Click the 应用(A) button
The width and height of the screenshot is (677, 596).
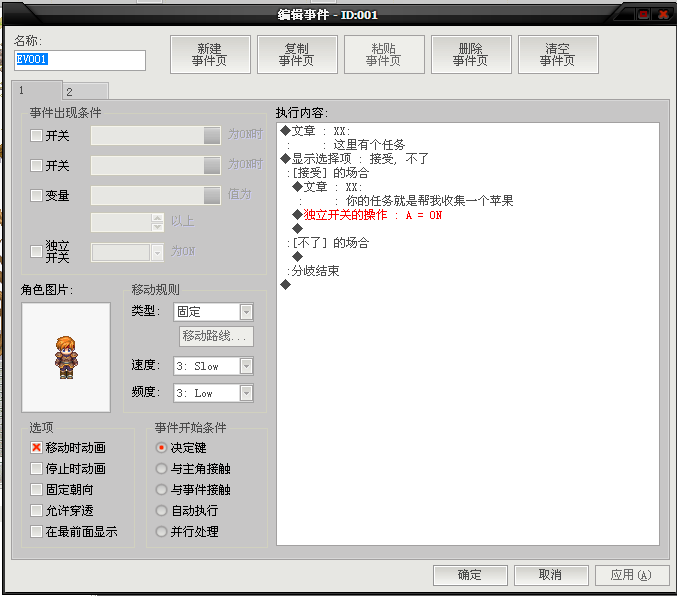632,575
